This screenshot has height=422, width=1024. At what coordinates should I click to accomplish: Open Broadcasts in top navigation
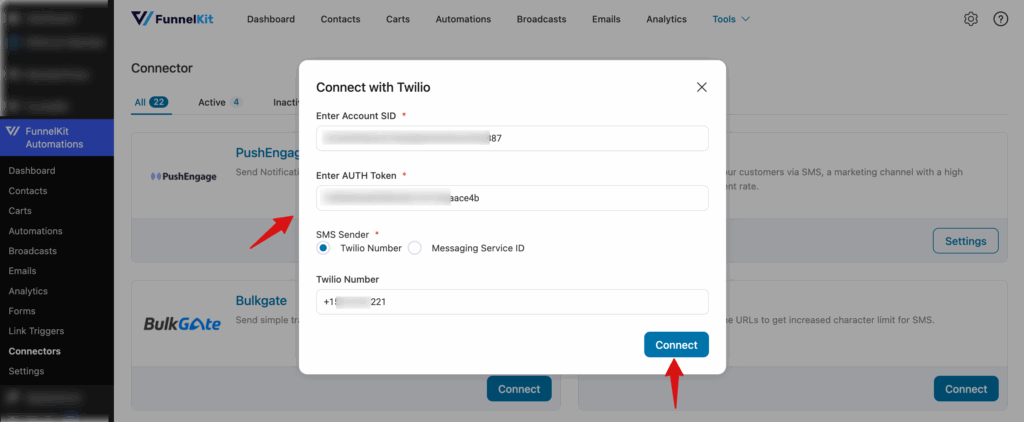point(541,19)
